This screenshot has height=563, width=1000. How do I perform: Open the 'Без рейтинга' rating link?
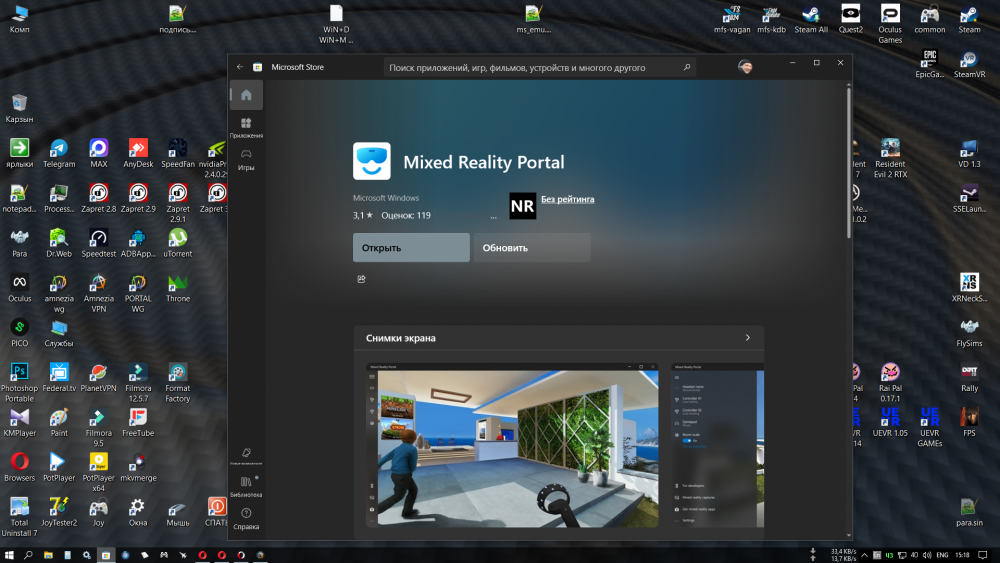[x=567, y=199]
